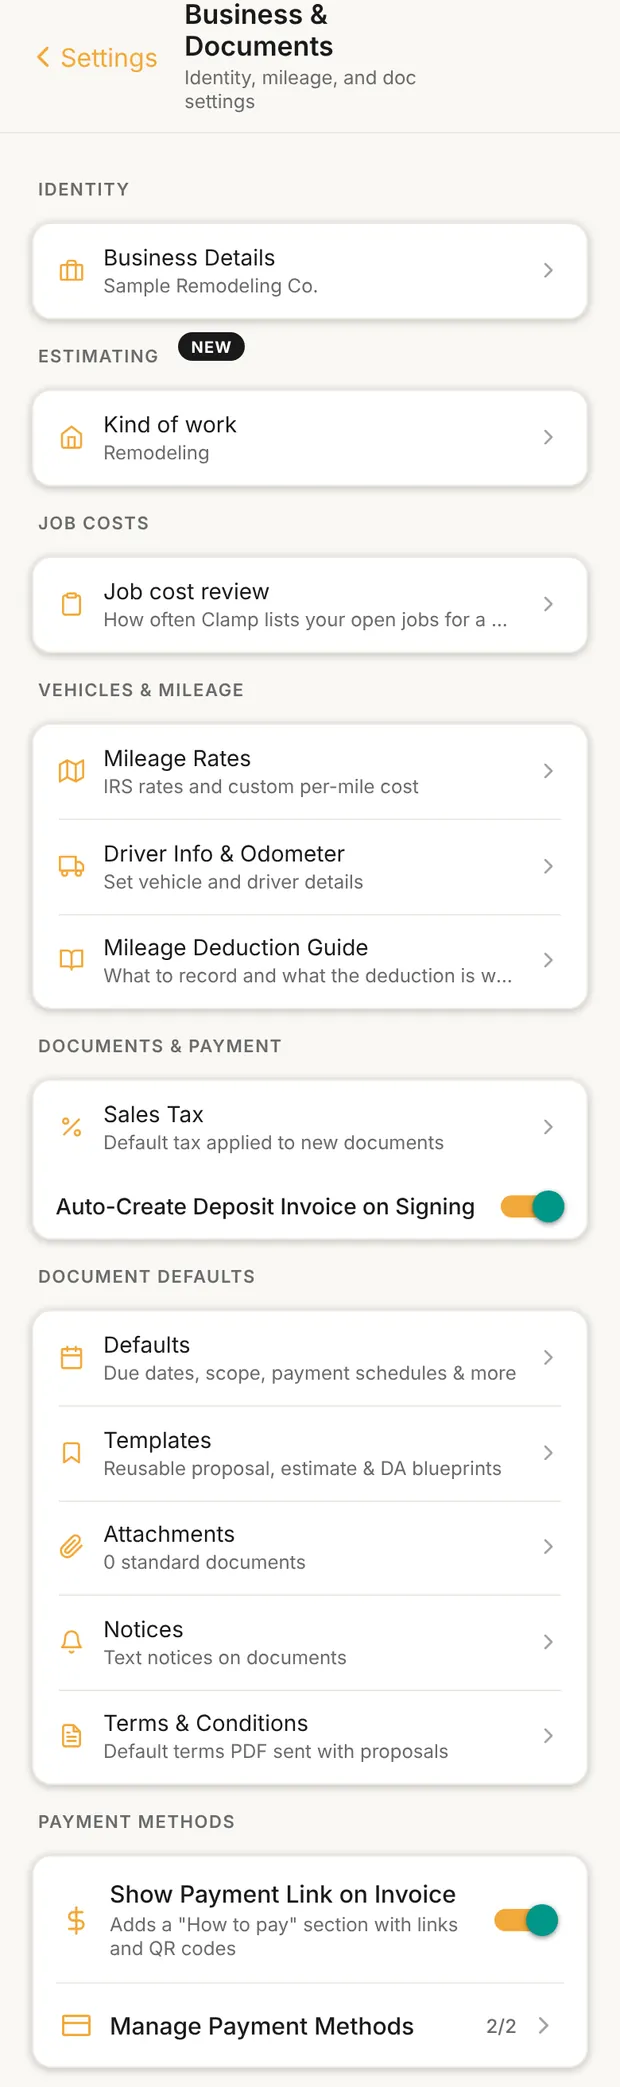Select the Sales Tax title
620x2087 pixels.
coord(153,1115)
